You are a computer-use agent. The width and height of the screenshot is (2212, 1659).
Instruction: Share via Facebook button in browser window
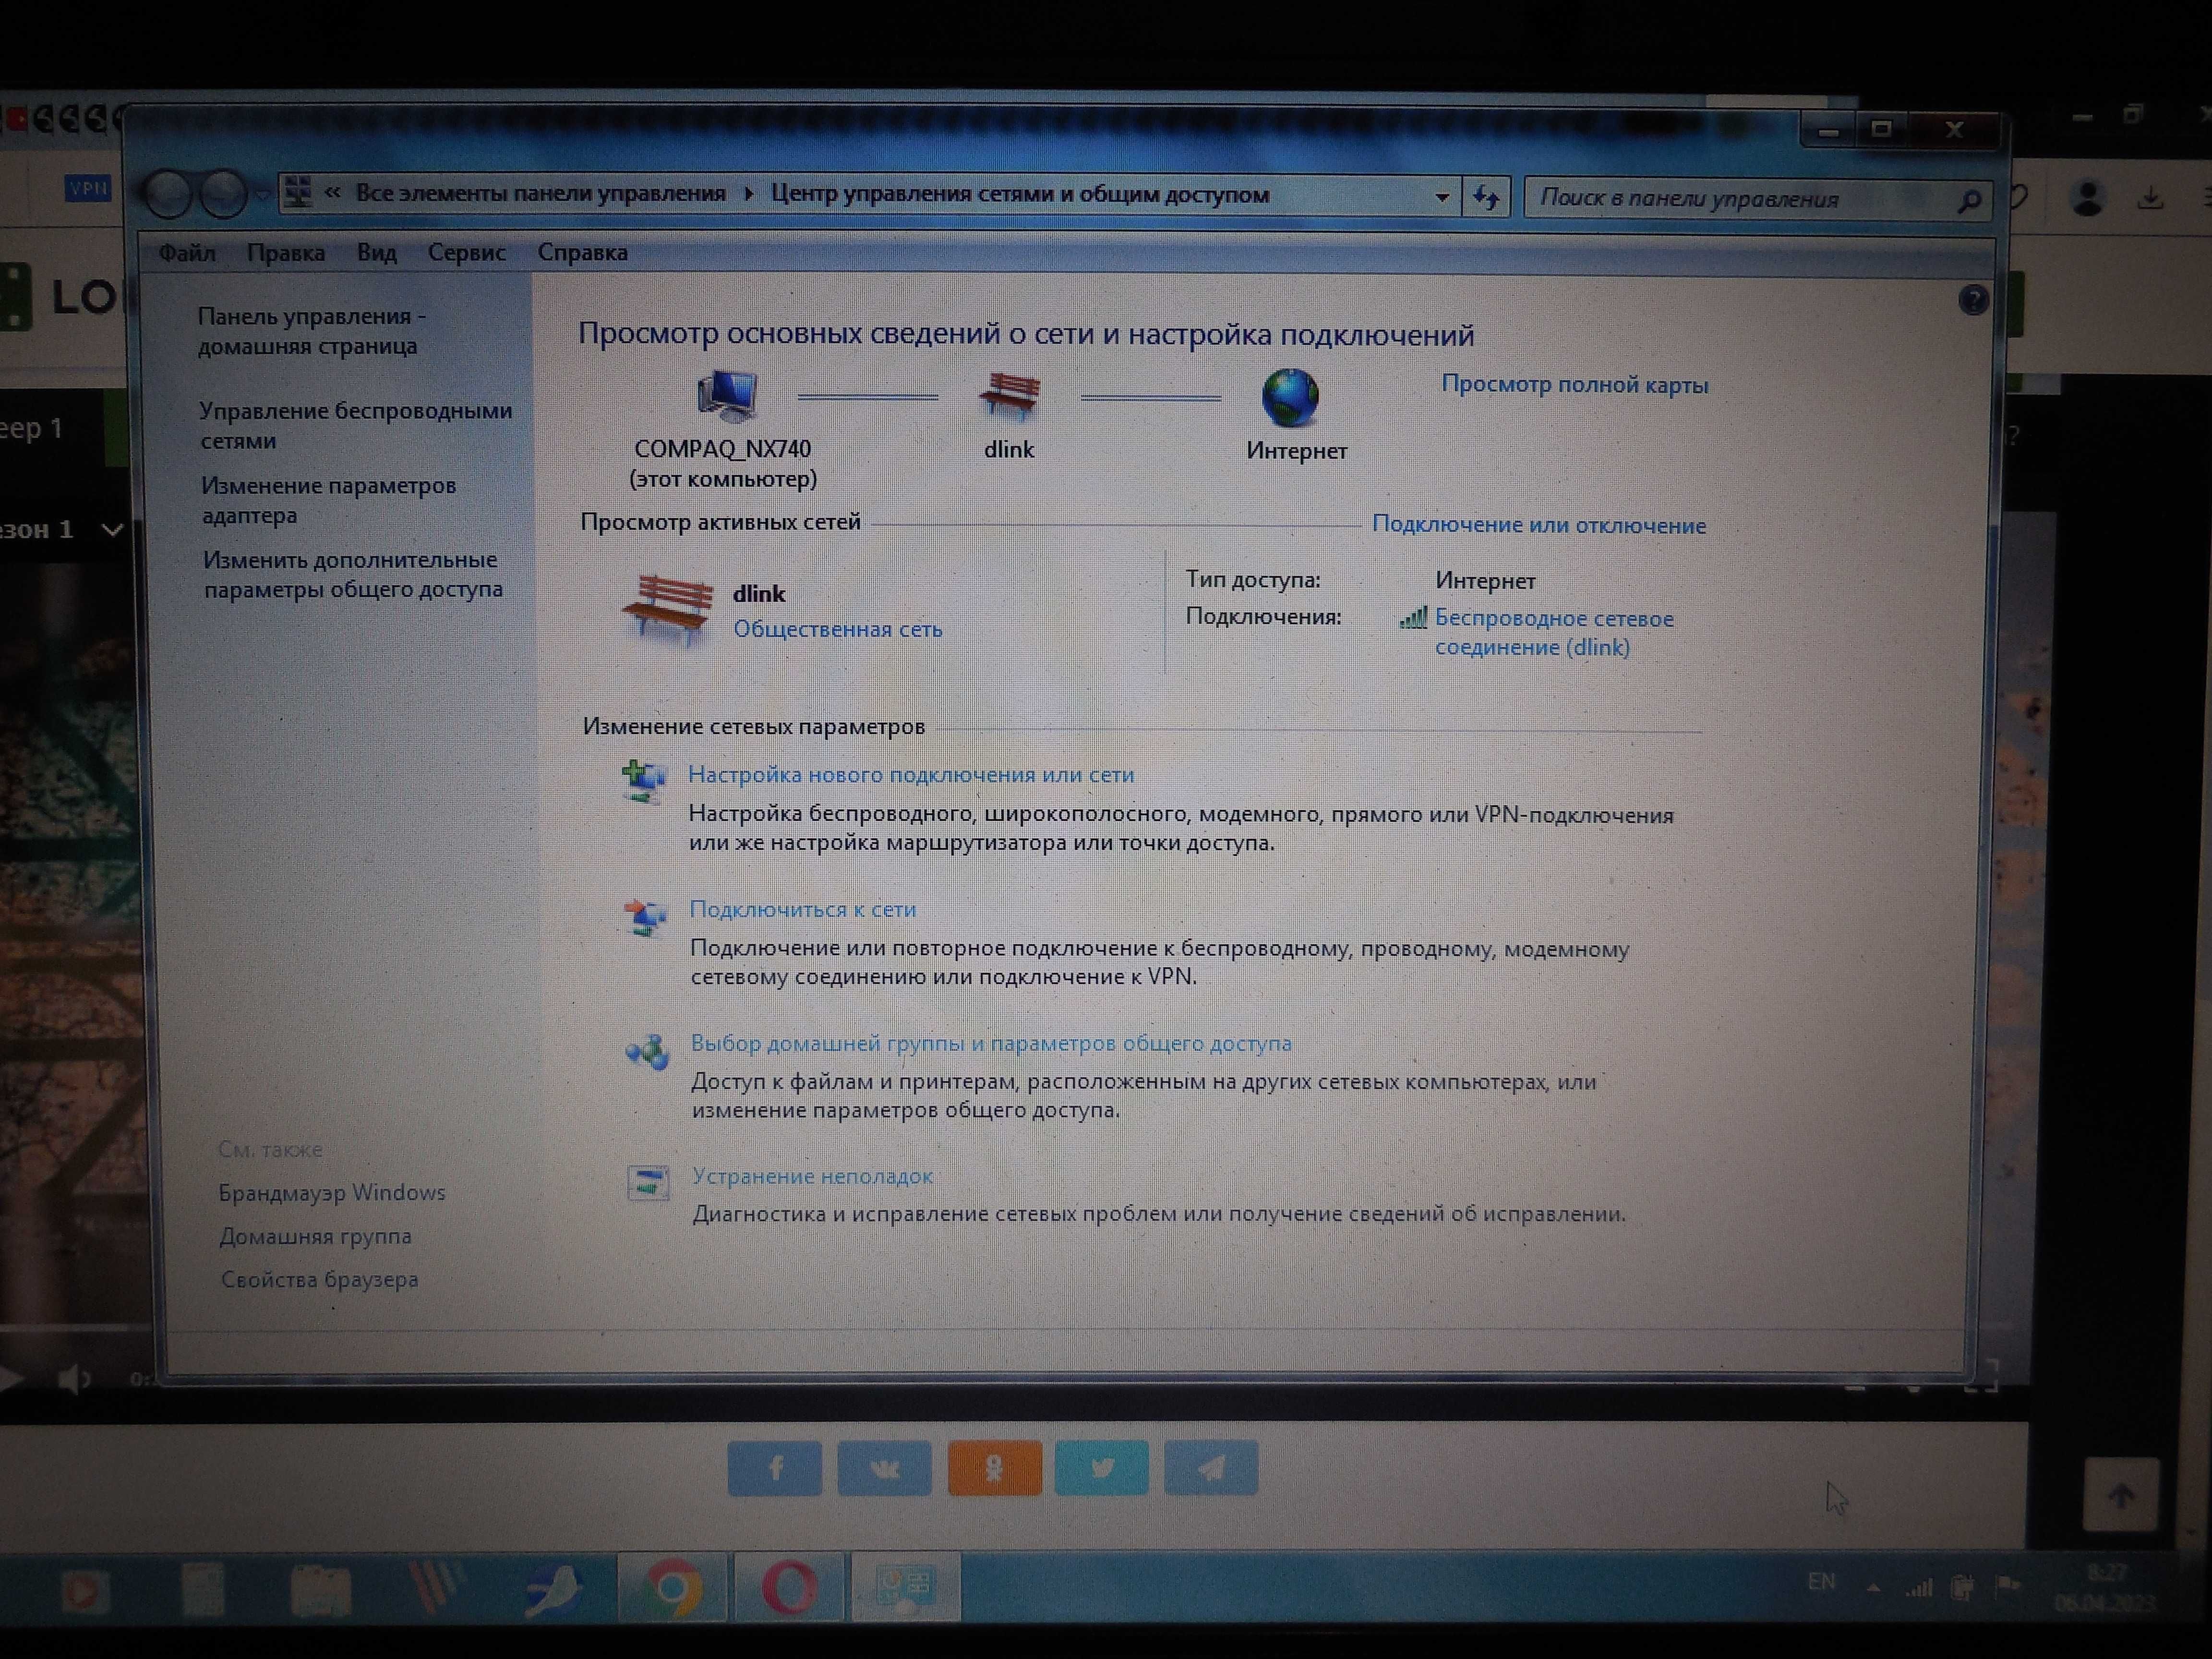pos(775,1468)
